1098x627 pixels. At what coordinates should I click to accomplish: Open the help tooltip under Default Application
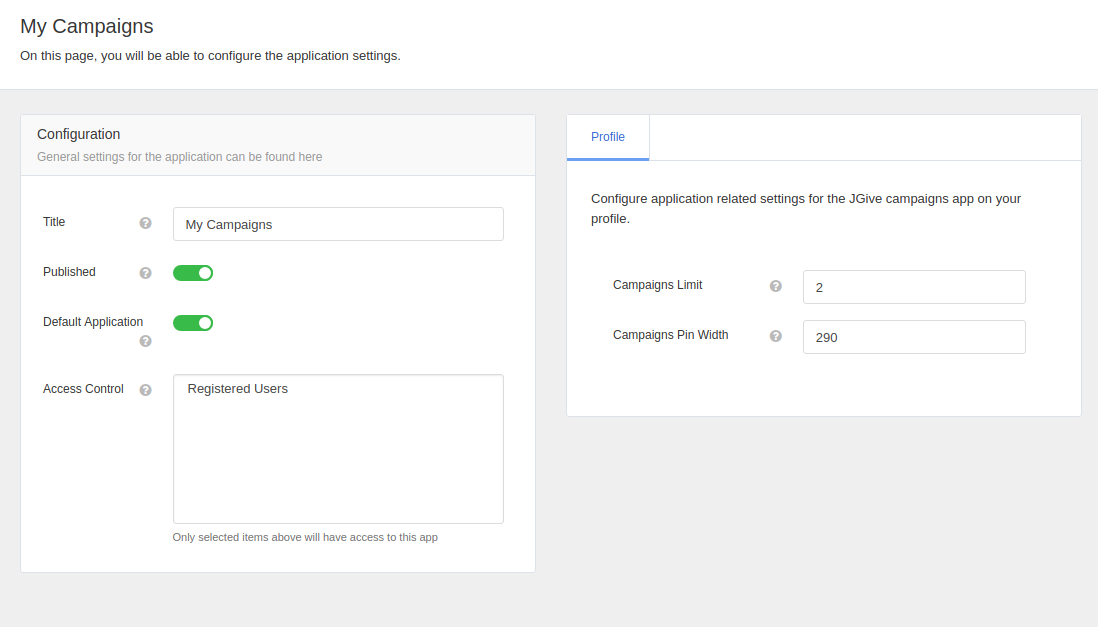(x=145, y=341)
